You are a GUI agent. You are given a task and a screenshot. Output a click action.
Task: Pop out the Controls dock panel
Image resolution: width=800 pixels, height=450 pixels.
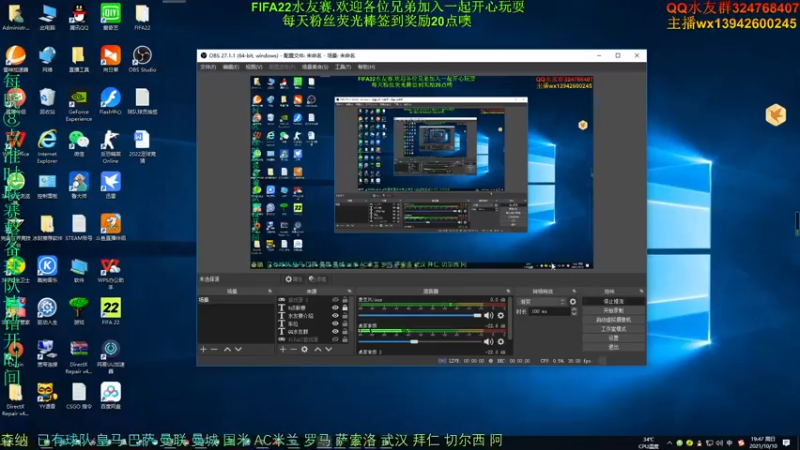click(x=641, y=291)
